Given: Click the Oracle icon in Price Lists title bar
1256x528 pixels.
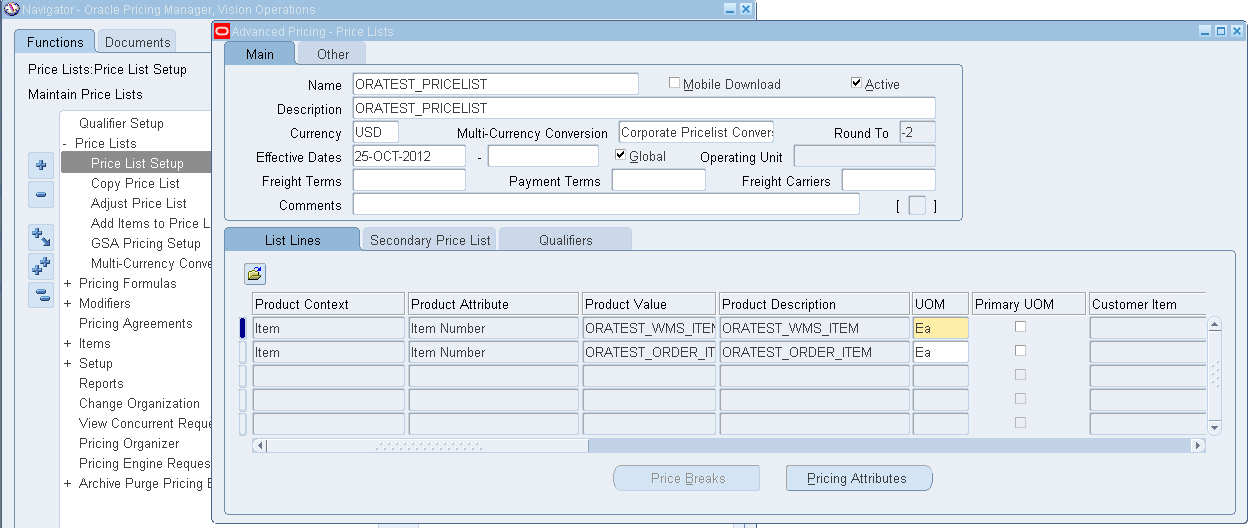Looking at the screenshot, I should [x=222, y=31].
